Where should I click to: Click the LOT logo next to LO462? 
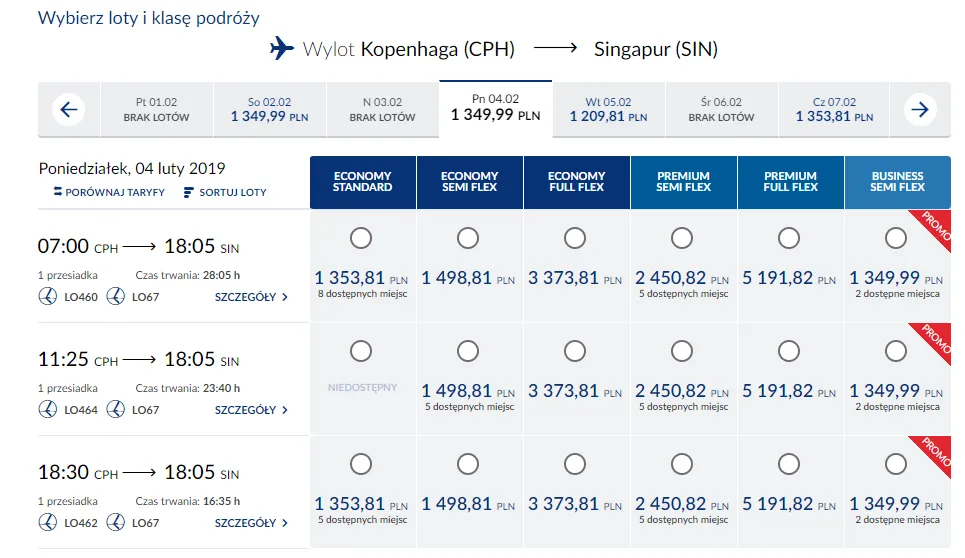click(48, 522)
